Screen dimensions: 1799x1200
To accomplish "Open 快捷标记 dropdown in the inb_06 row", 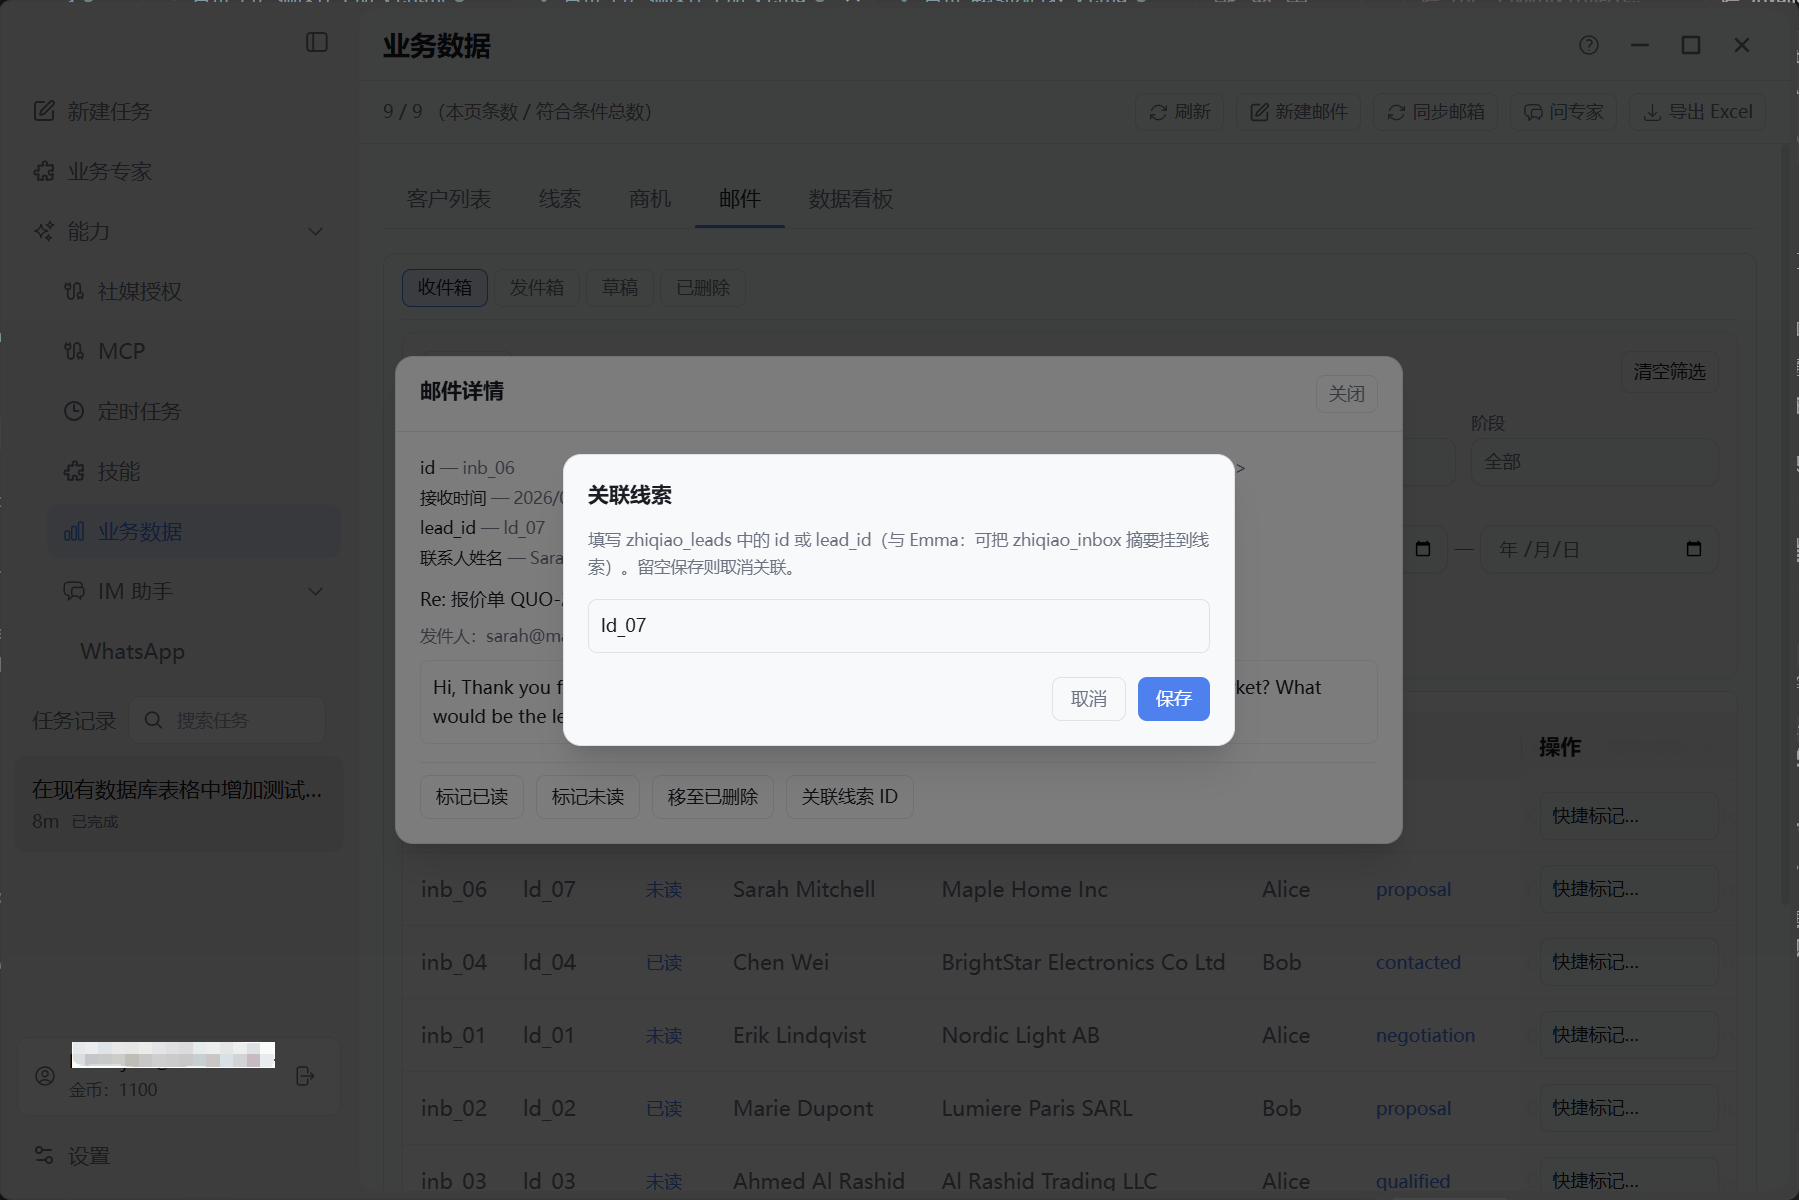I will [1629, 889].
